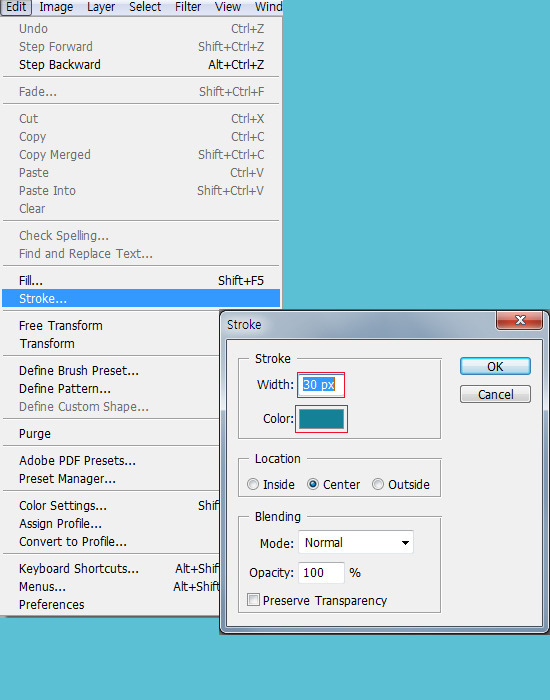Open Color Settings...
550x700 pixels.
coord(111,506)
